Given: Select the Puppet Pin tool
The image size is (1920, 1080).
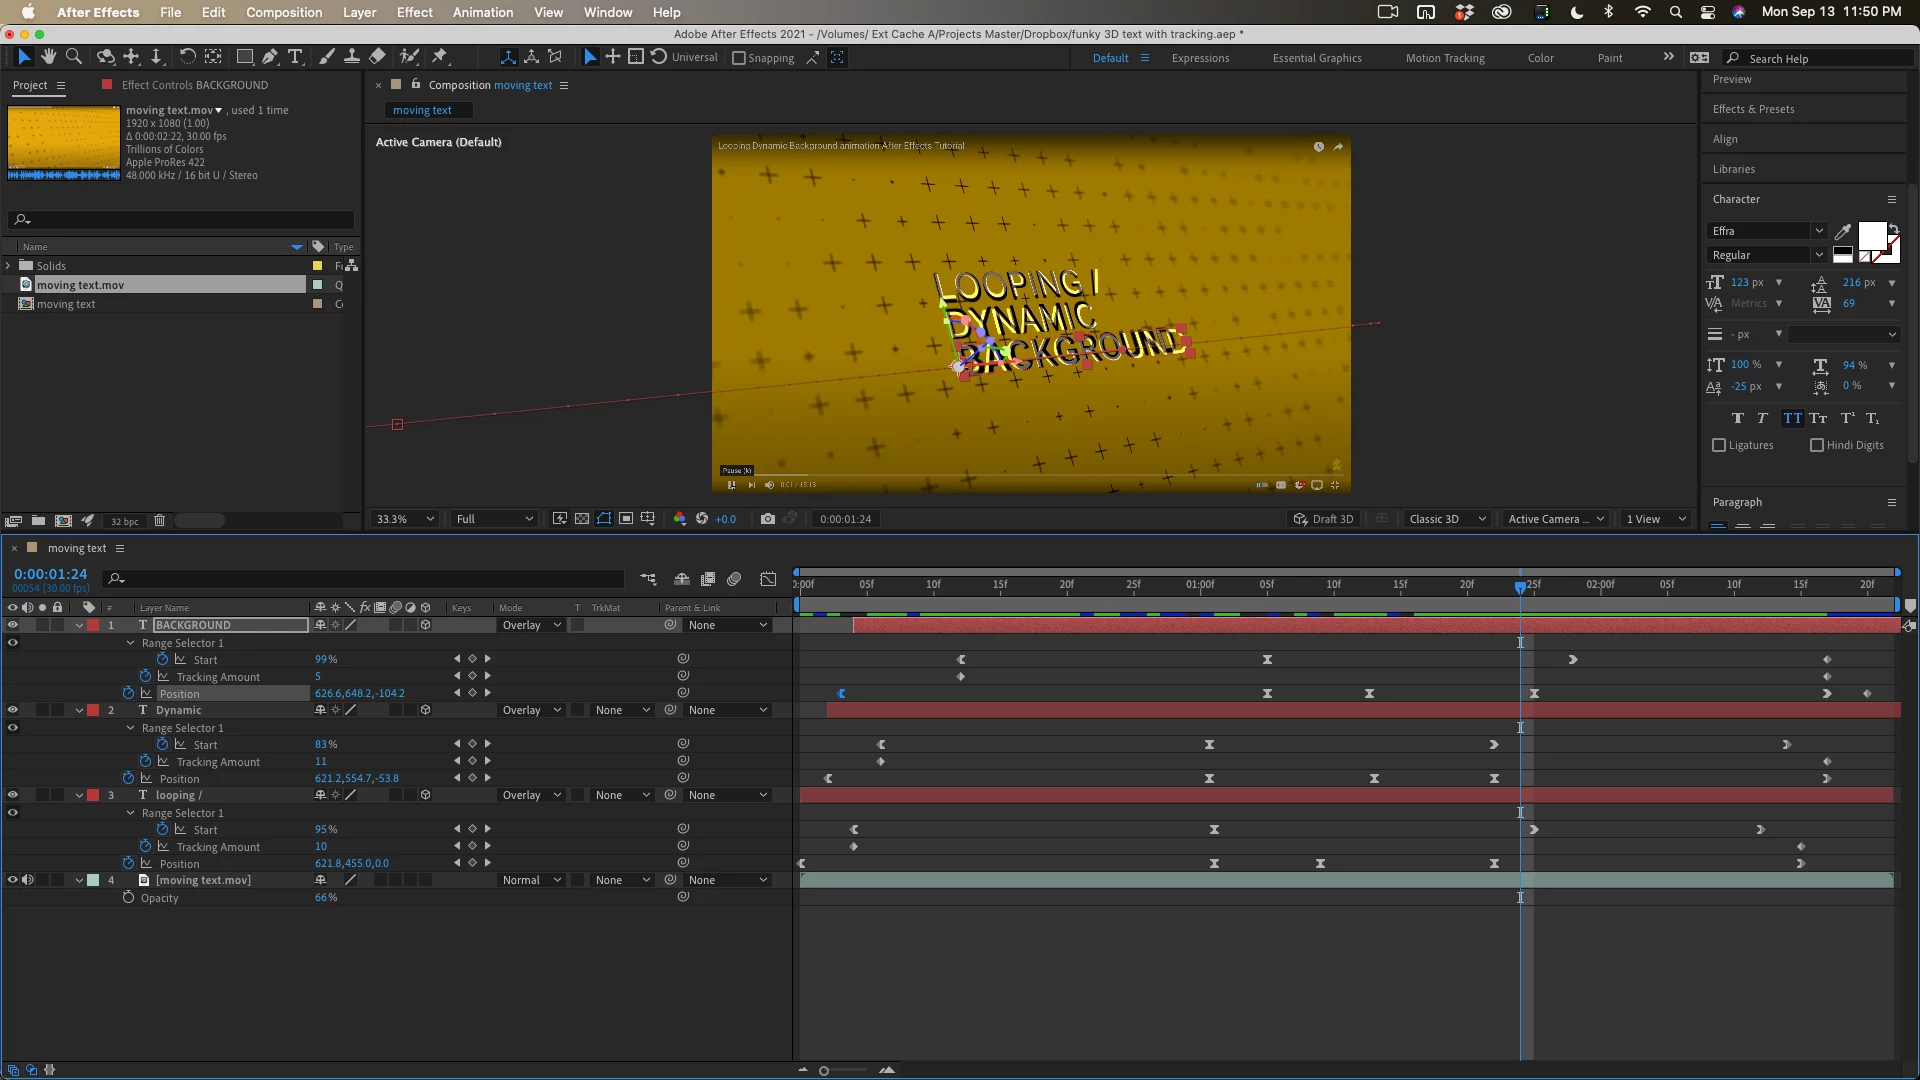Looking at the screenshot, I should pyautogui.click(x=440, y=57).
